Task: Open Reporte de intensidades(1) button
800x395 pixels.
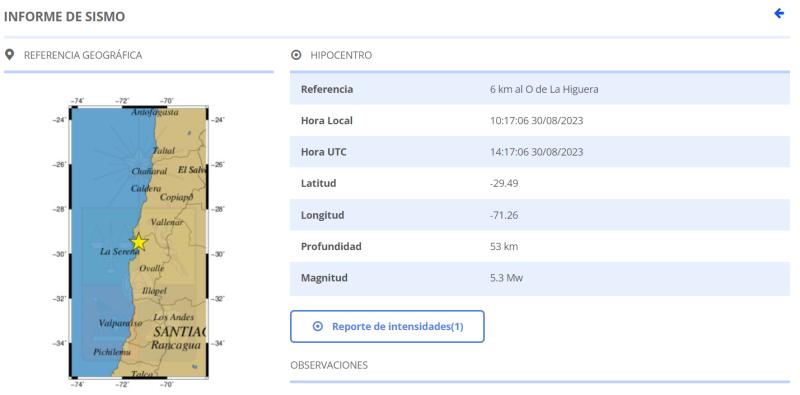Action: pyautogui.click(x=387, y=326)
